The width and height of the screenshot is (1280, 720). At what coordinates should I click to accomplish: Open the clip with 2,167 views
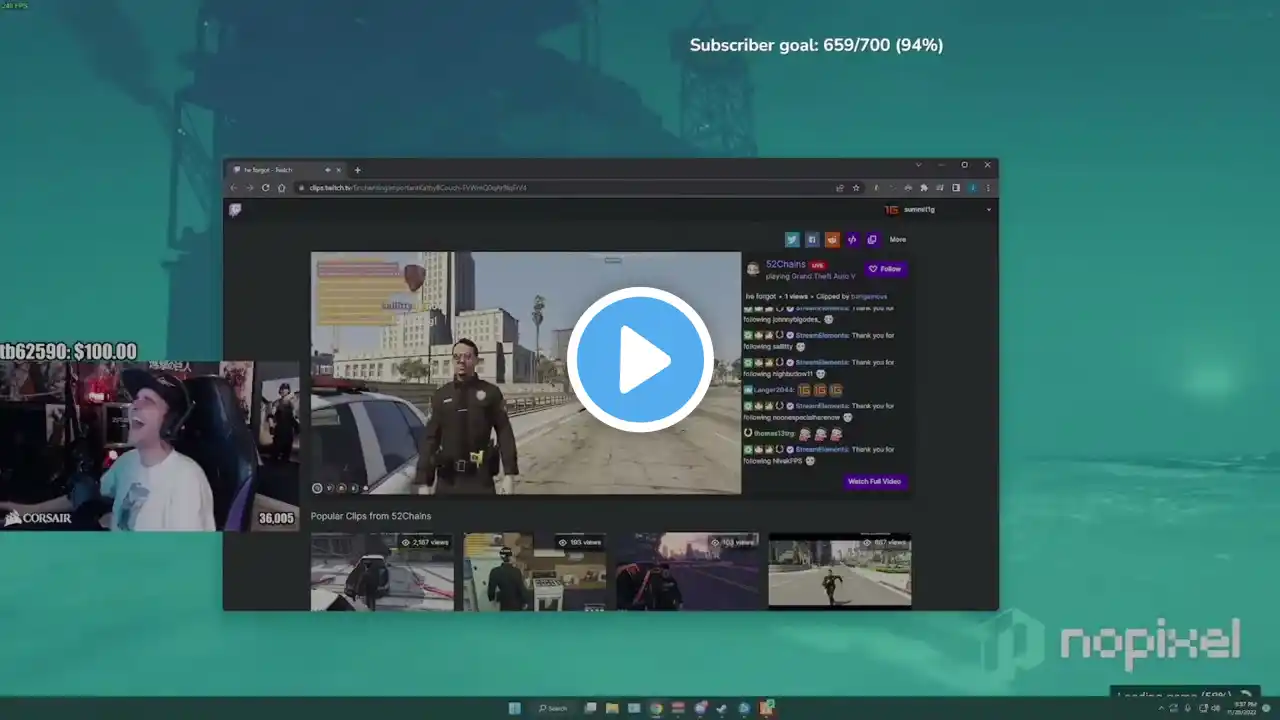click(x=382, y=570)
